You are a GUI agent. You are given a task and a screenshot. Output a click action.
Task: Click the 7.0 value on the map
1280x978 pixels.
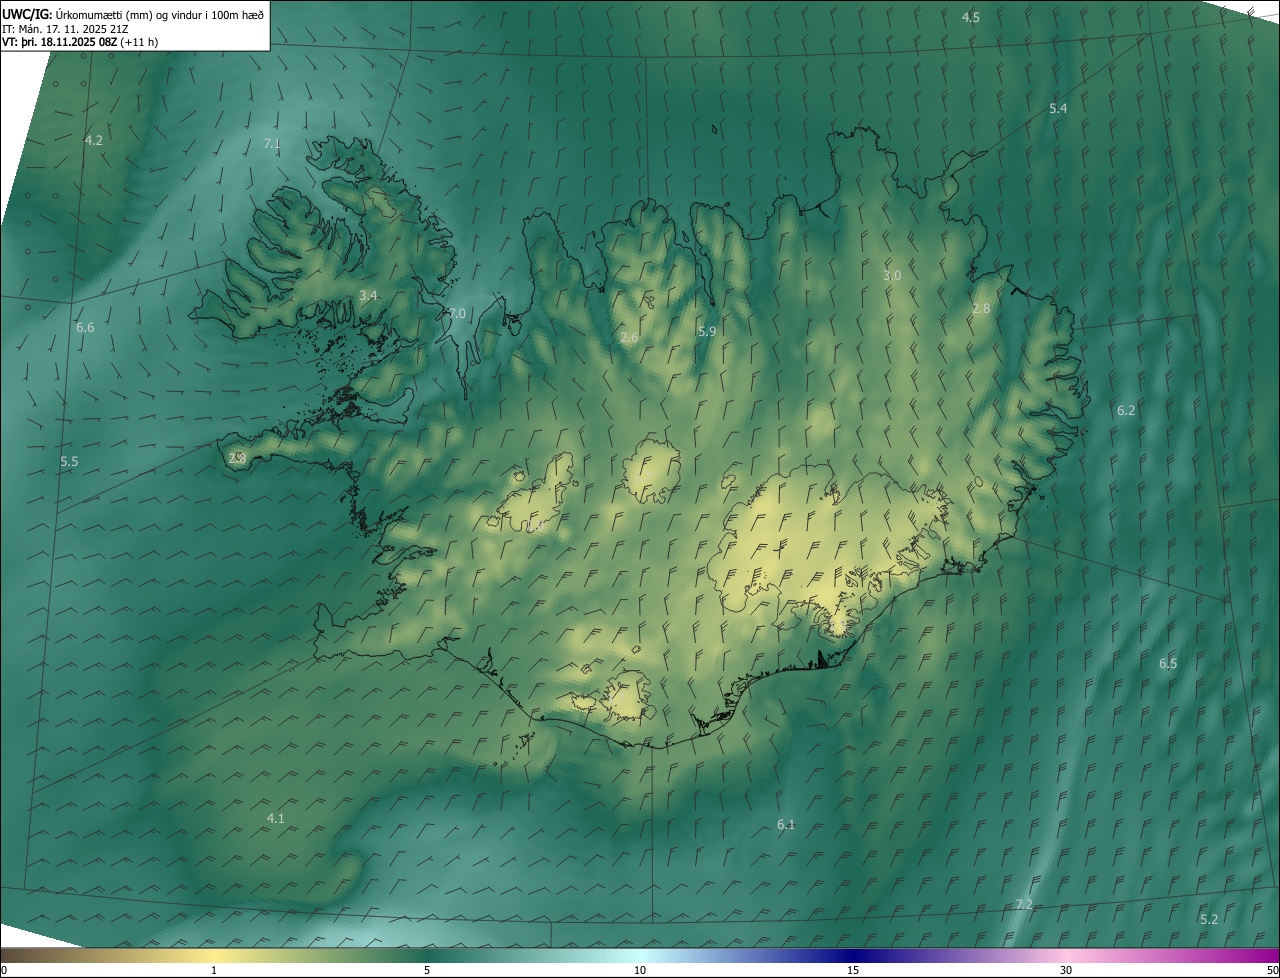457,314
